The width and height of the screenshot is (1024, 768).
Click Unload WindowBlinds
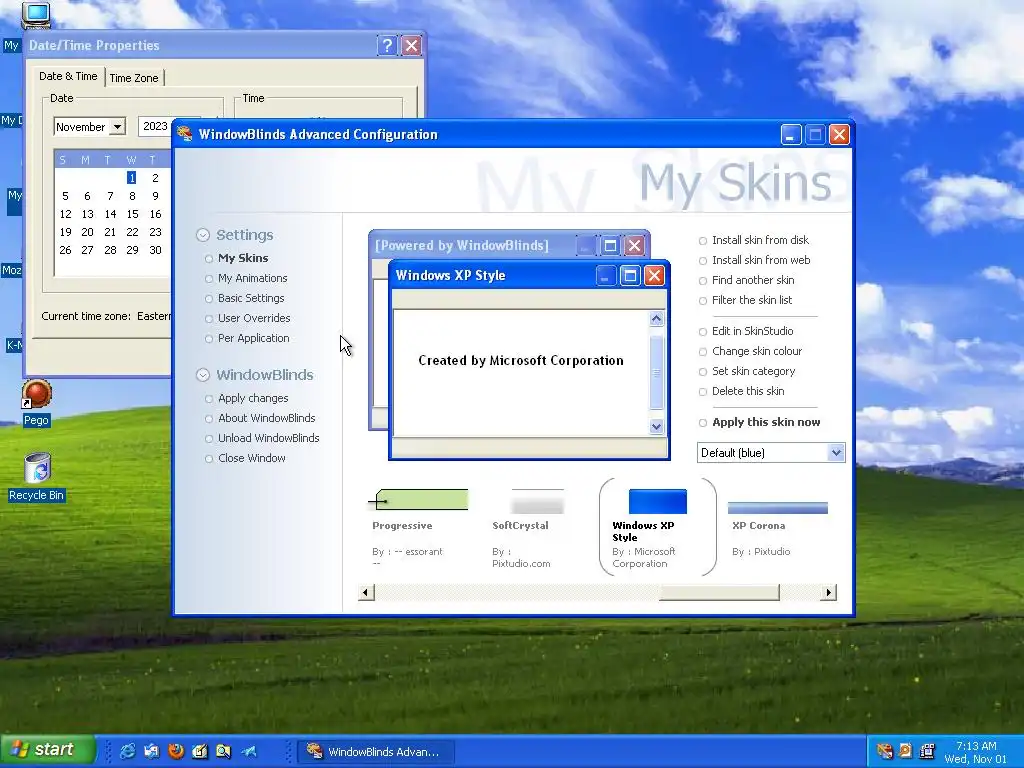click(x=268, y=438)
